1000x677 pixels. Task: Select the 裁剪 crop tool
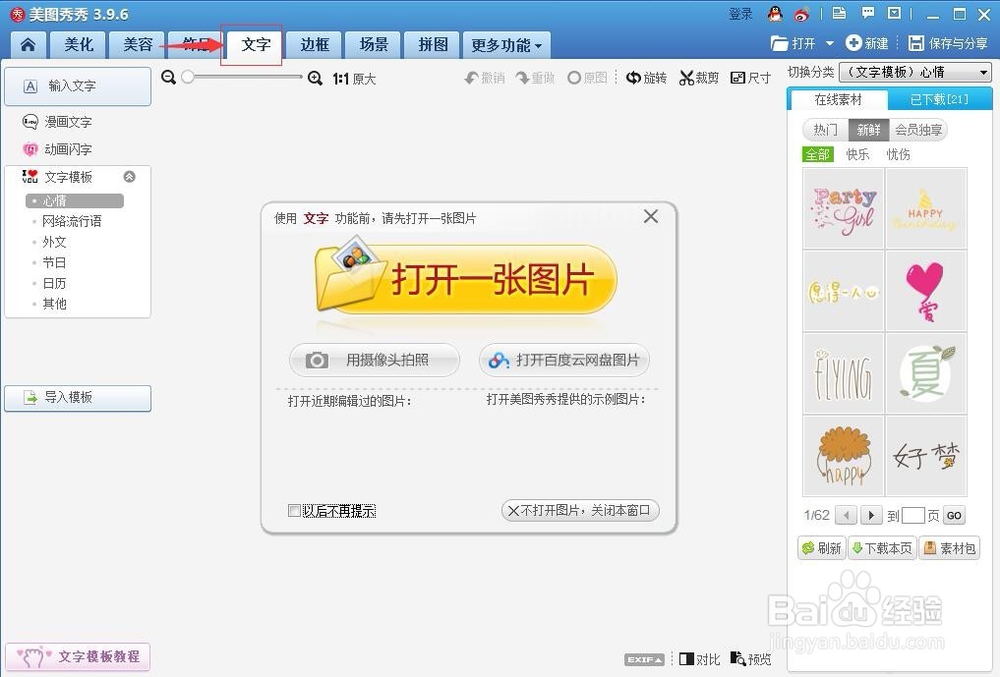[698, 76]
